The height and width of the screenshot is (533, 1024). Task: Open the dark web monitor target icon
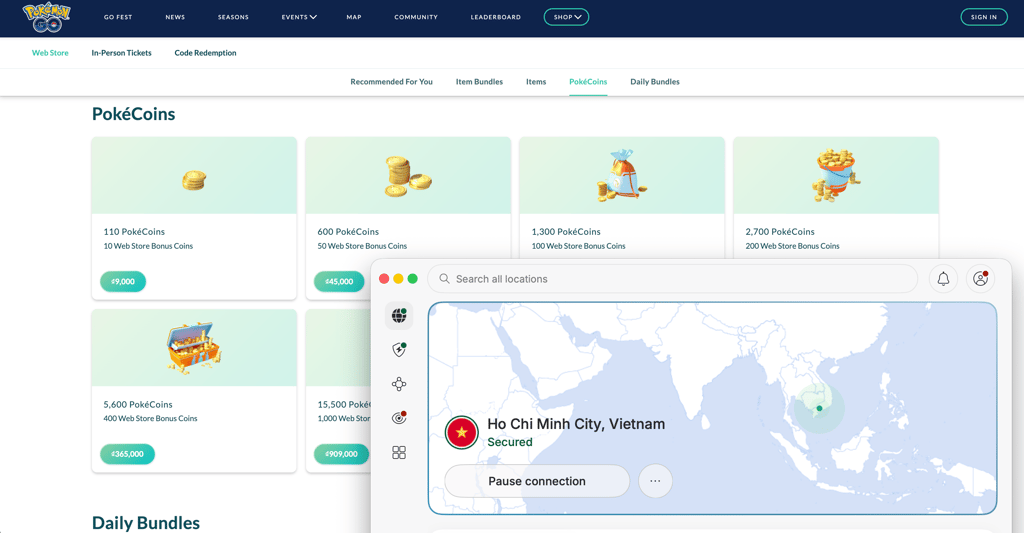[x=399, y=418]
